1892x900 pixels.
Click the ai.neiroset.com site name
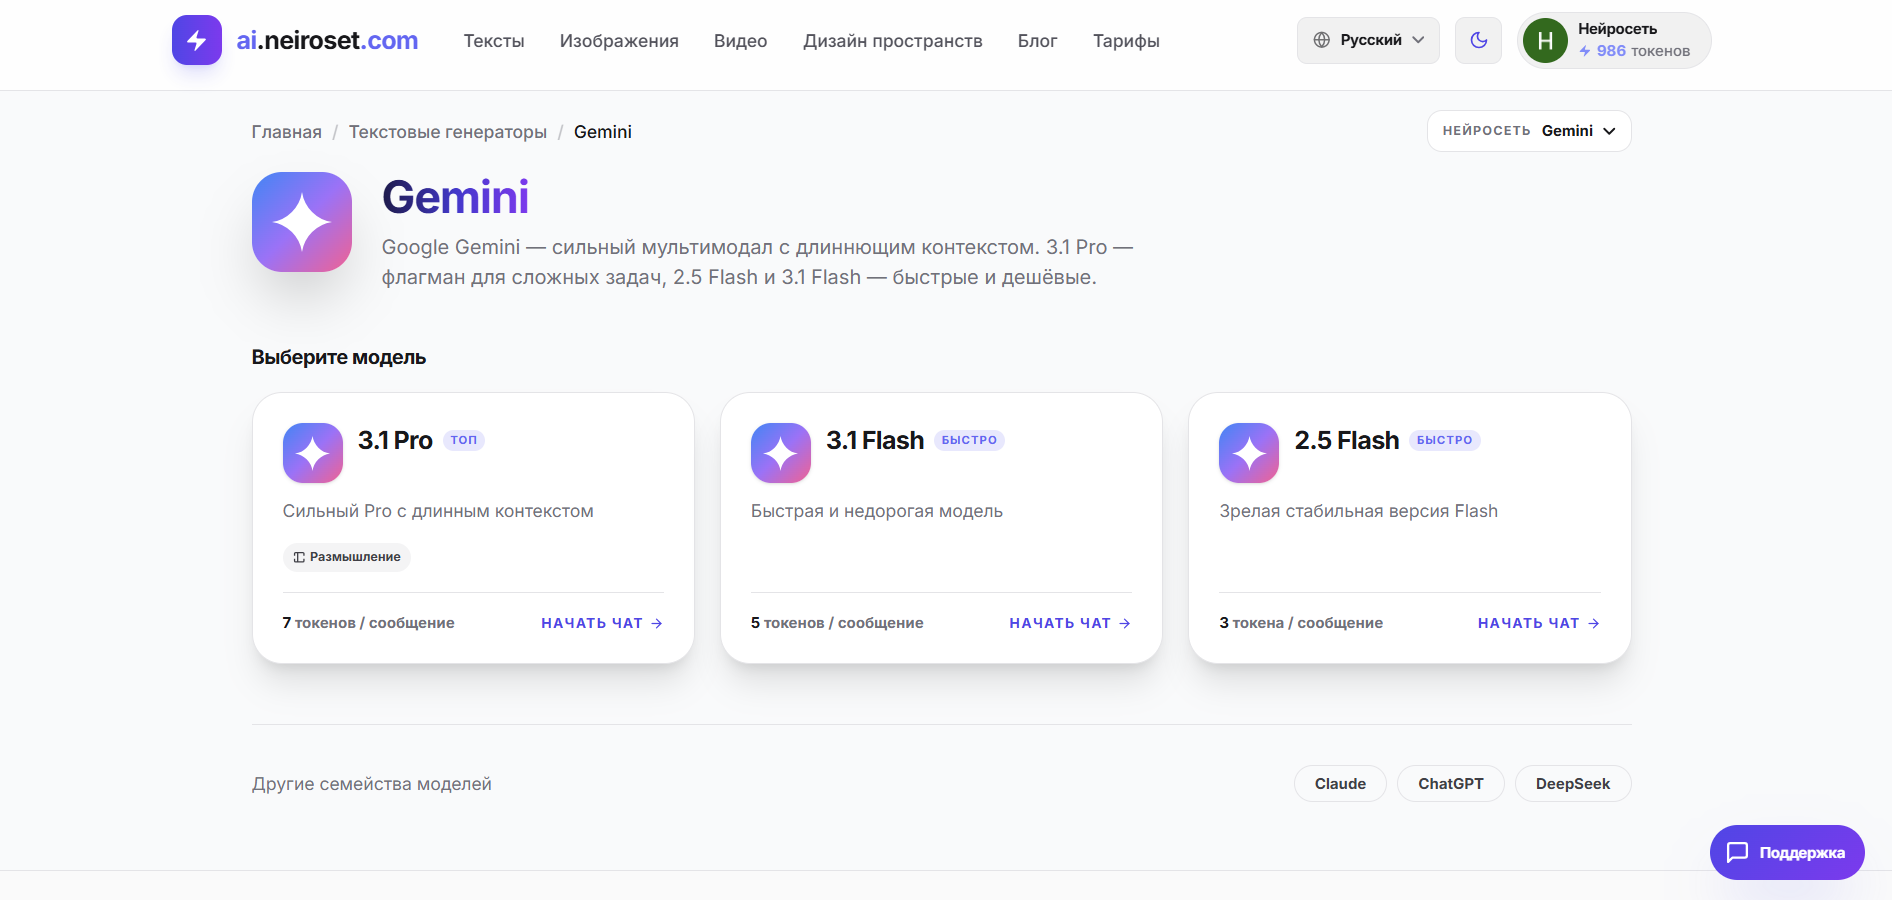click(x=327, y=40)
